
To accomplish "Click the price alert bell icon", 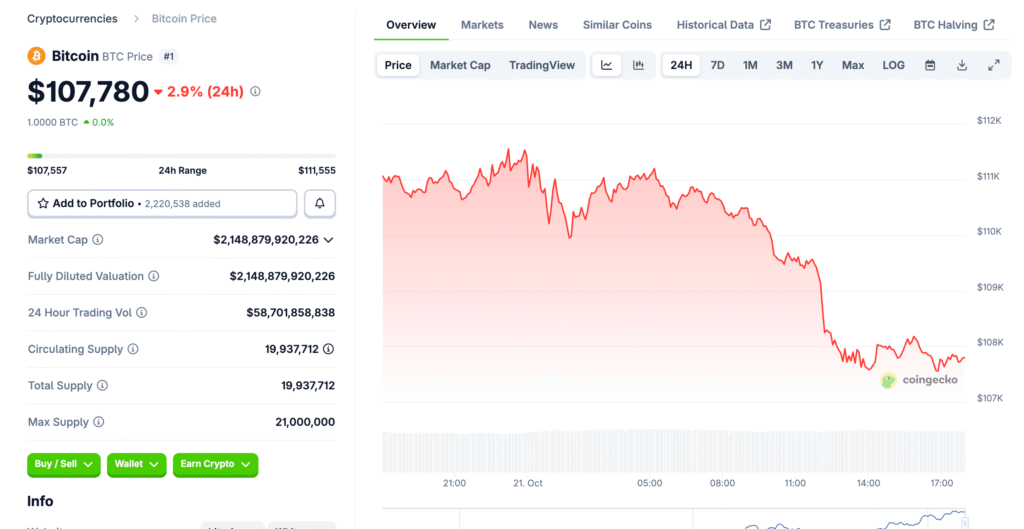I will [320, 203].
